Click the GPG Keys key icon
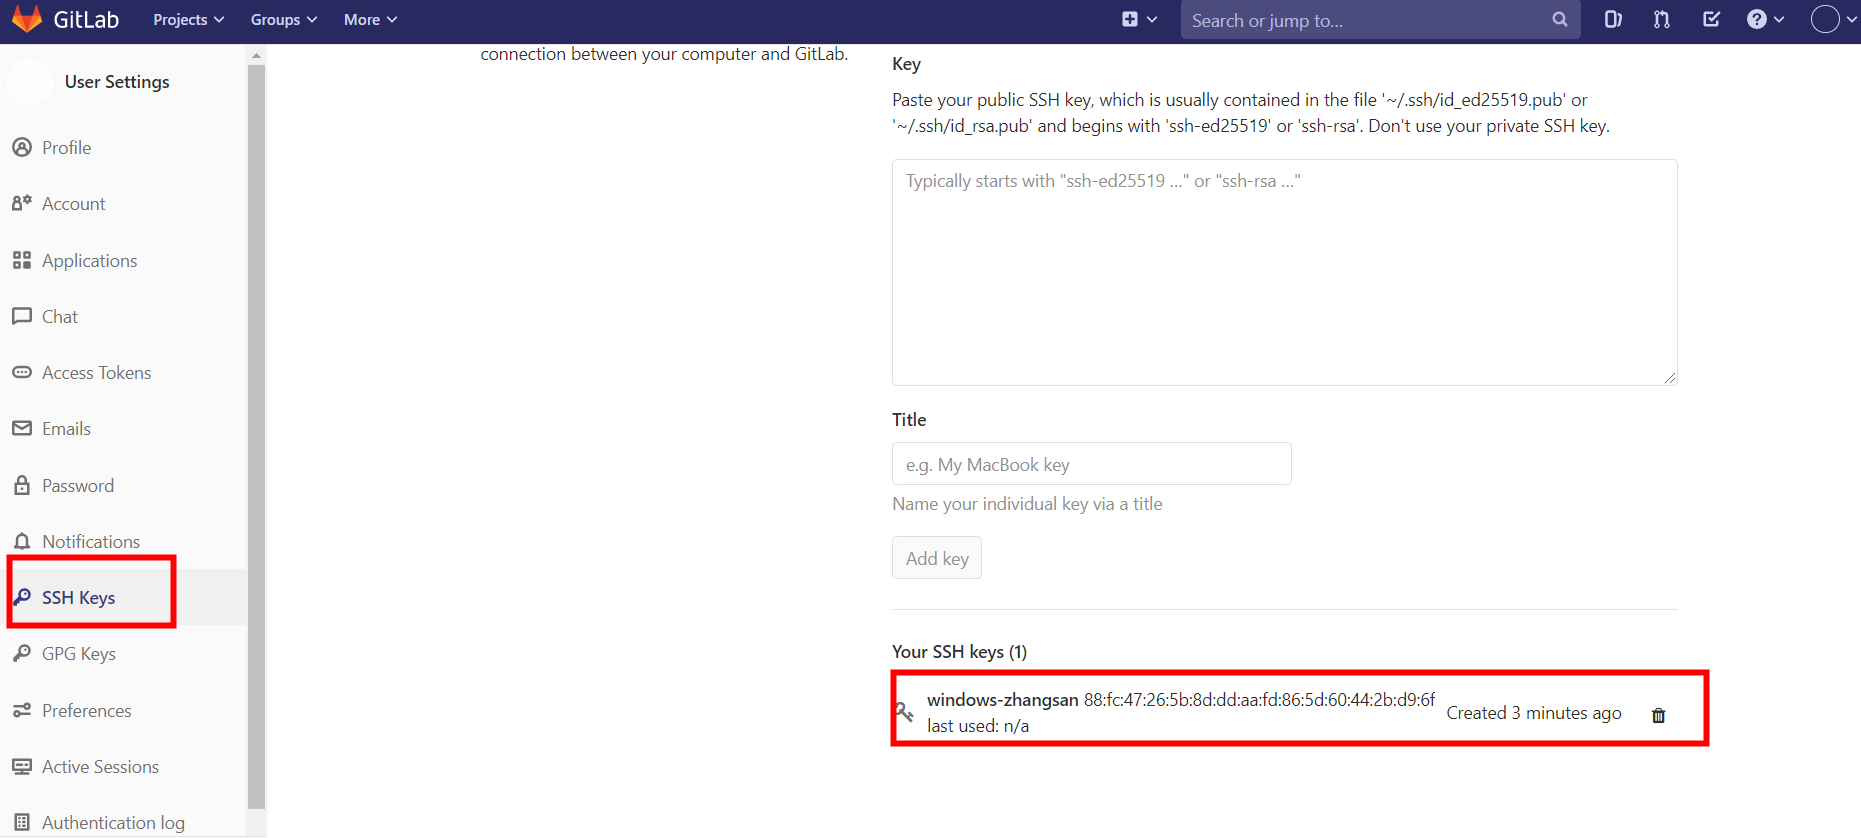The width and height of the screenshot is (1861, 838). point(22,653)
